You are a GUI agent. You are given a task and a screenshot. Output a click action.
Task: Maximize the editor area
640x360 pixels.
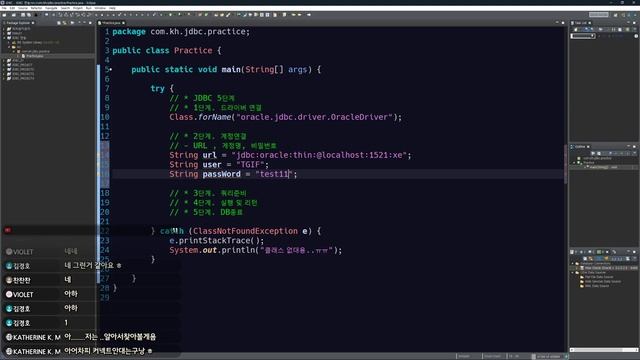coord(563,23)
